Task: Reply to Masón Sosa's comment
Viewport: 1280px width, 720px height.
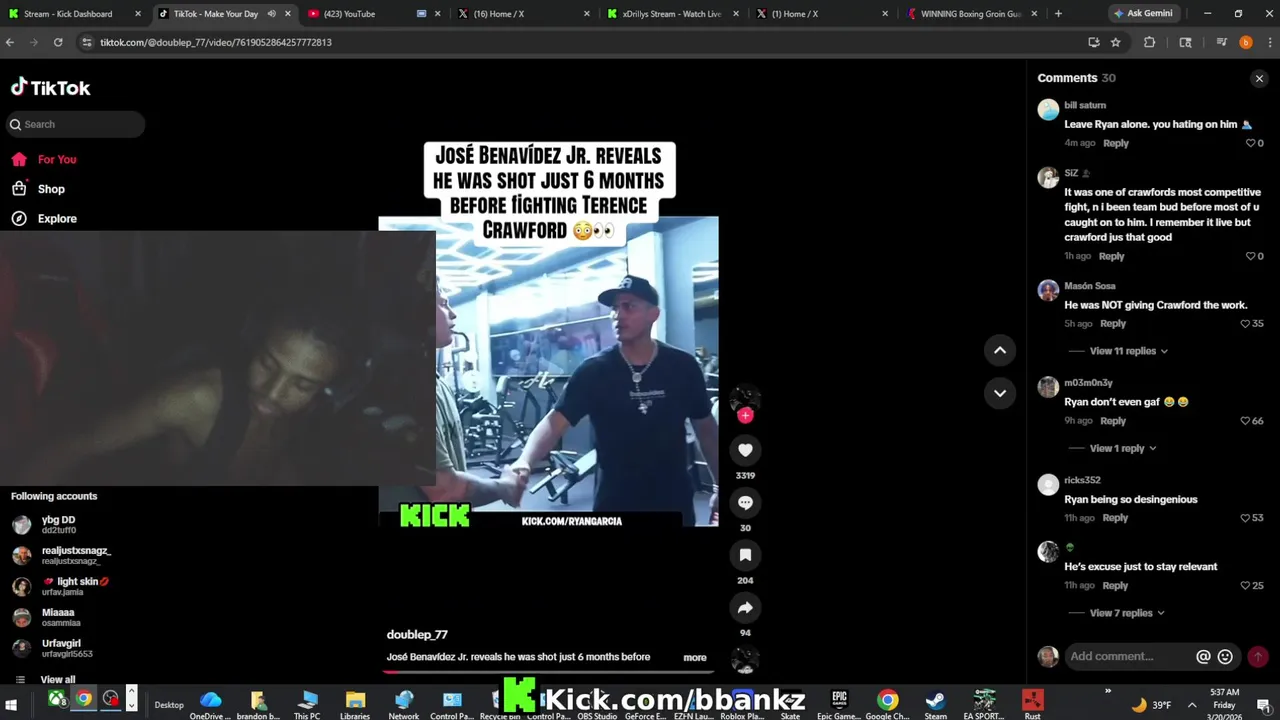Action: click(x=1113, y=324)
